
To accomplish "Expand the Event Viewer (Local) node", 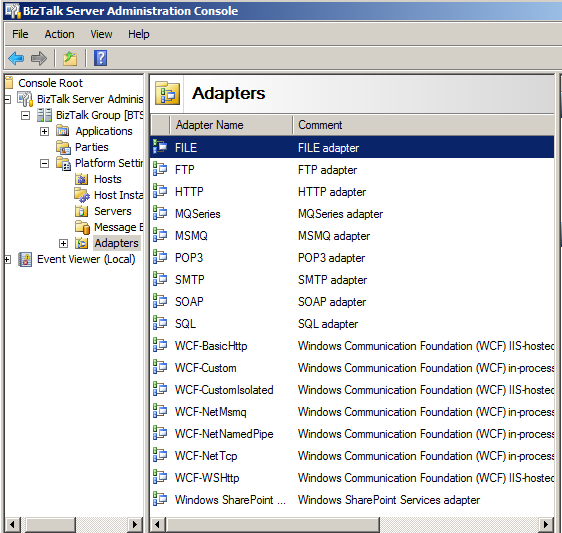I will (x=8, y=260).
